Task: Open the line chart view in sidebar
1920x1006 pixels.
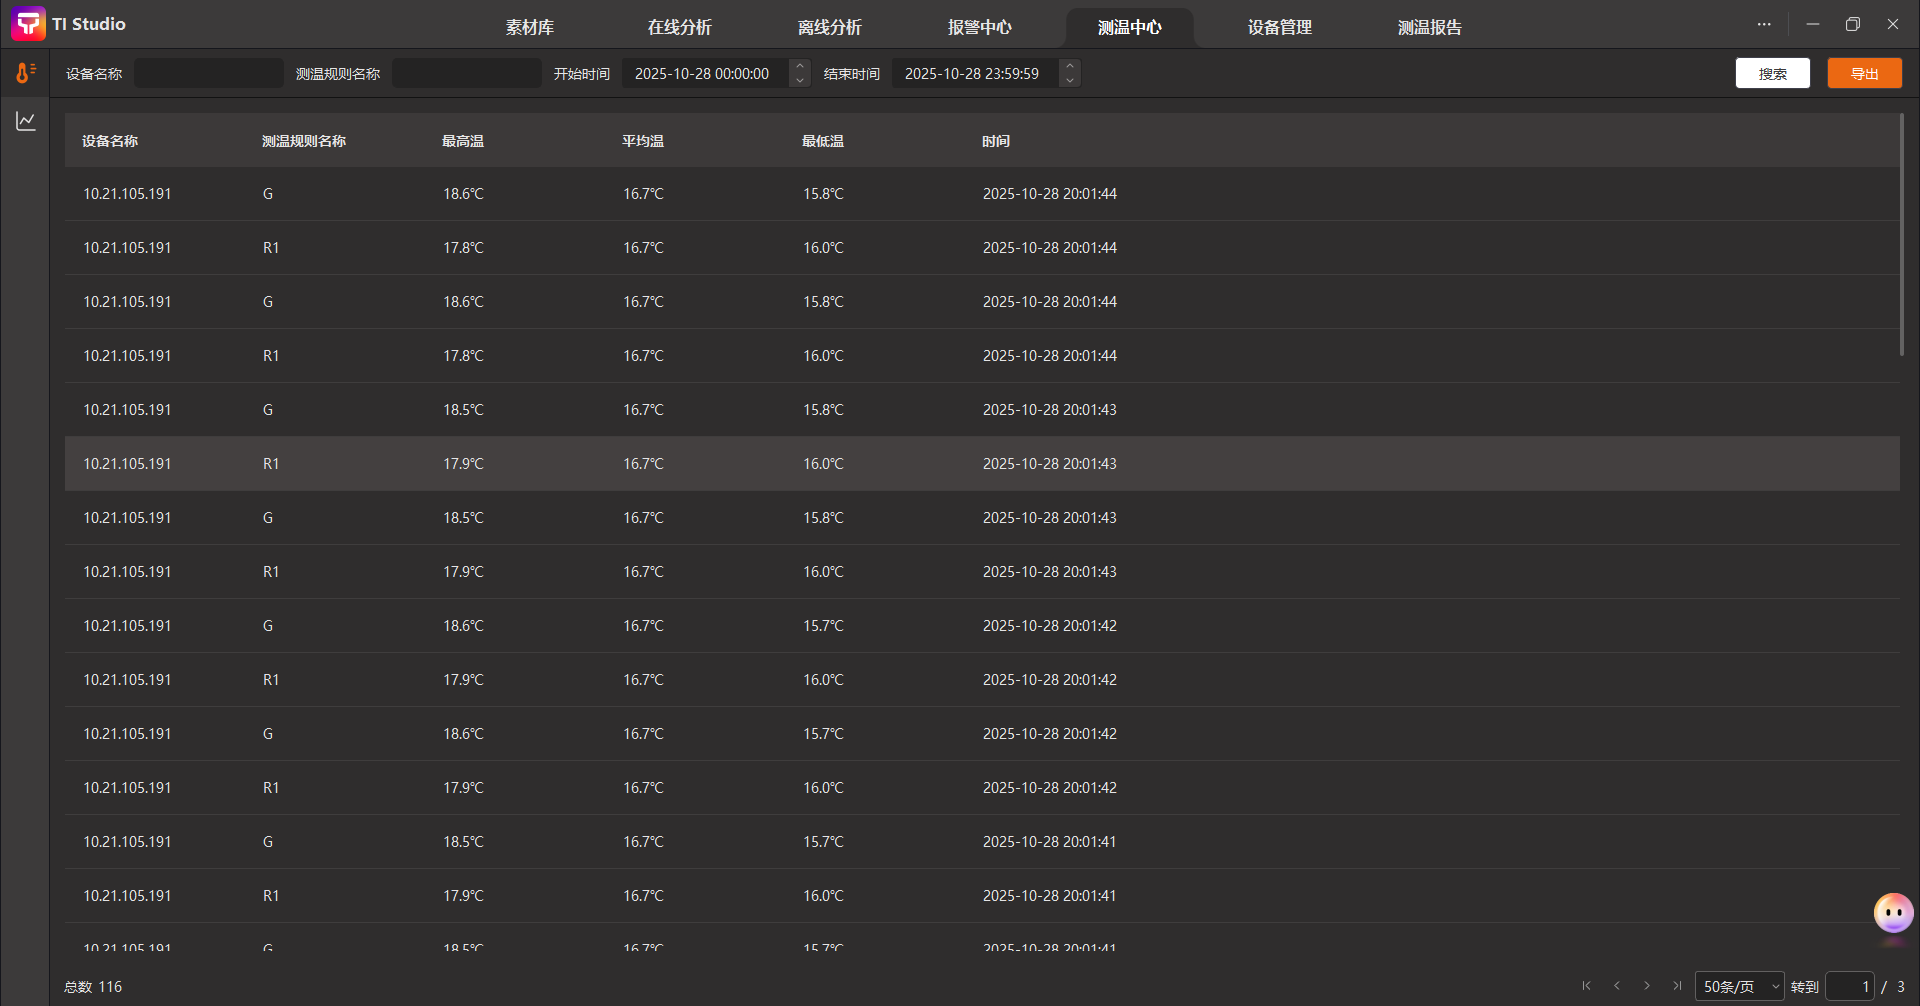Action: pyautogui.click(x=25, y=121)
